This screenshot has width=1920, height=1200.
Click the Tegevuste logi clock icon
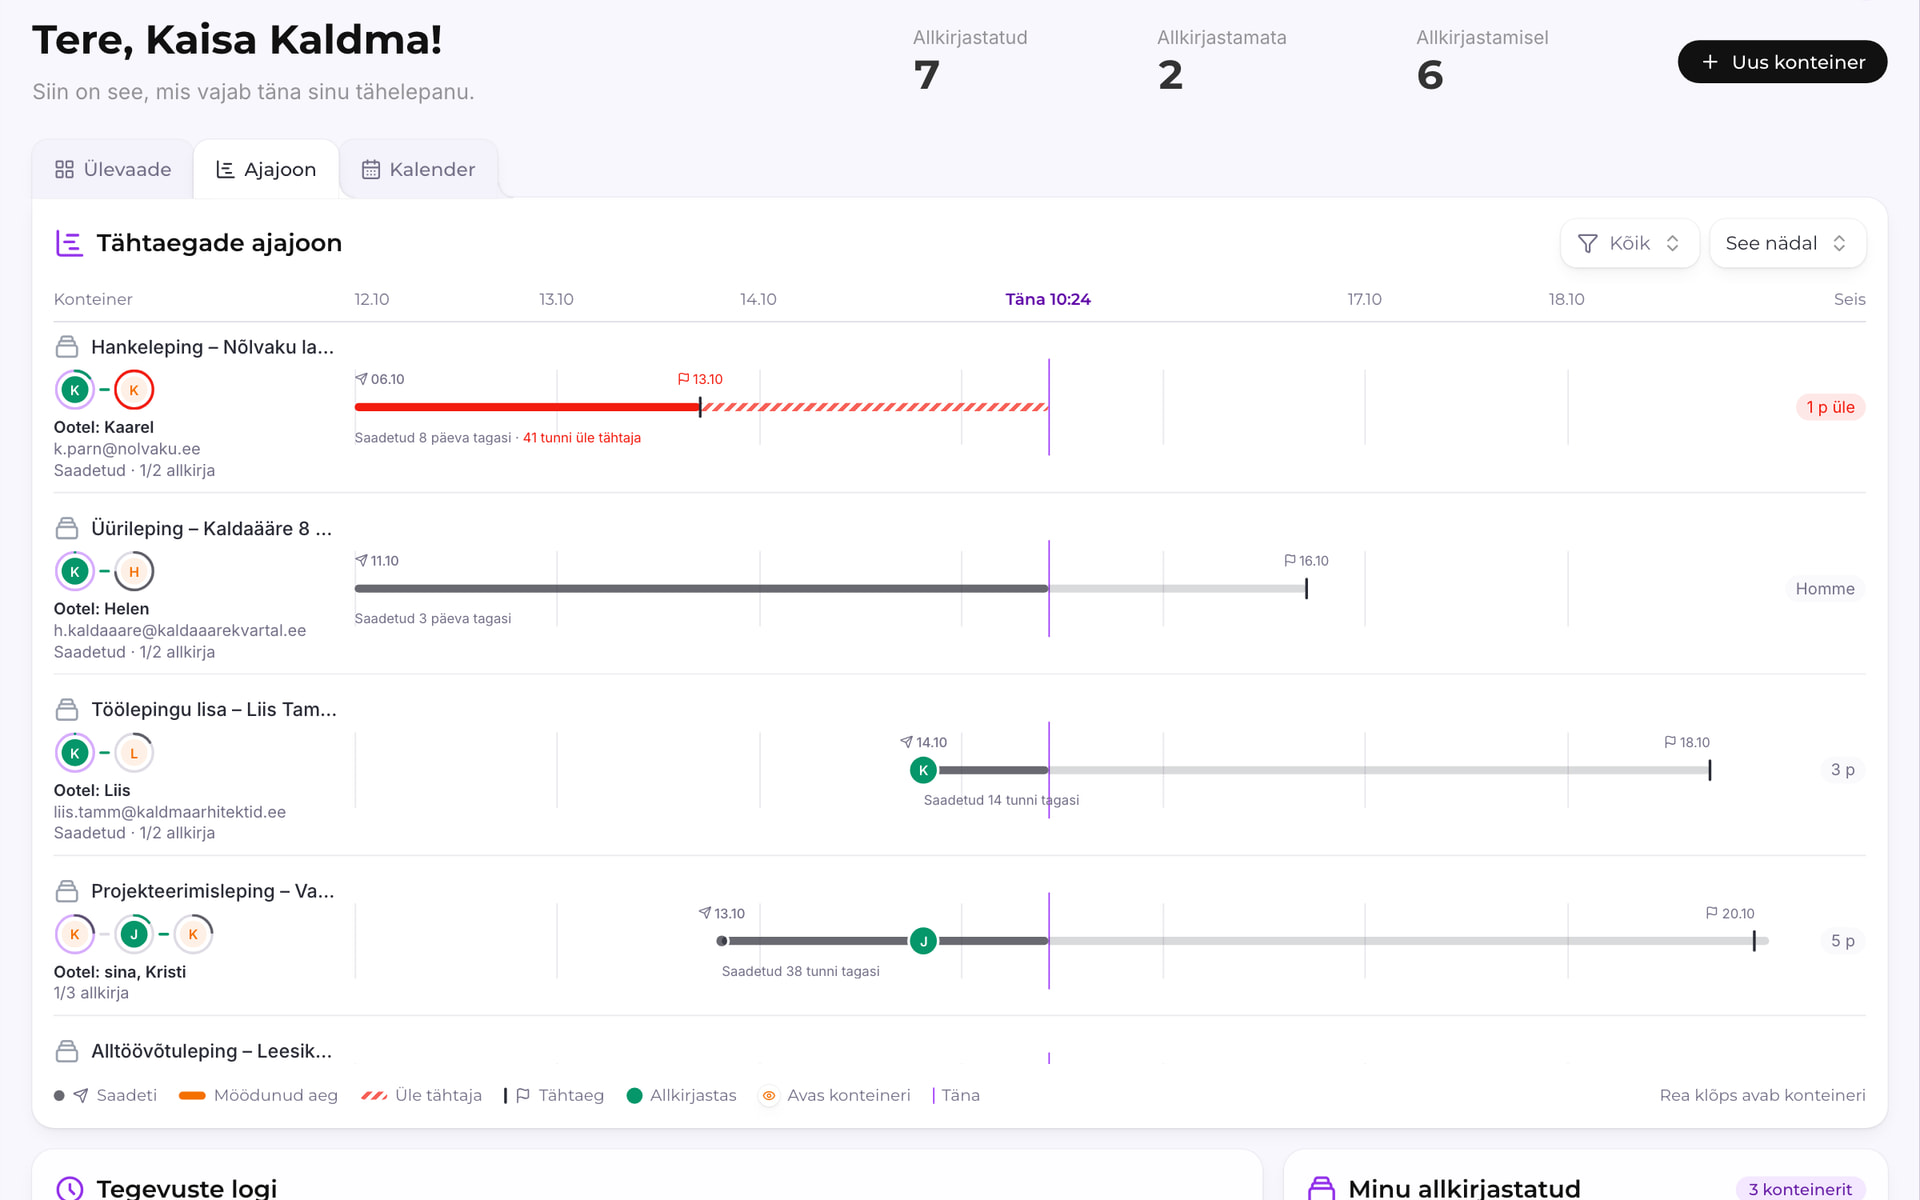click(70, 1188)
